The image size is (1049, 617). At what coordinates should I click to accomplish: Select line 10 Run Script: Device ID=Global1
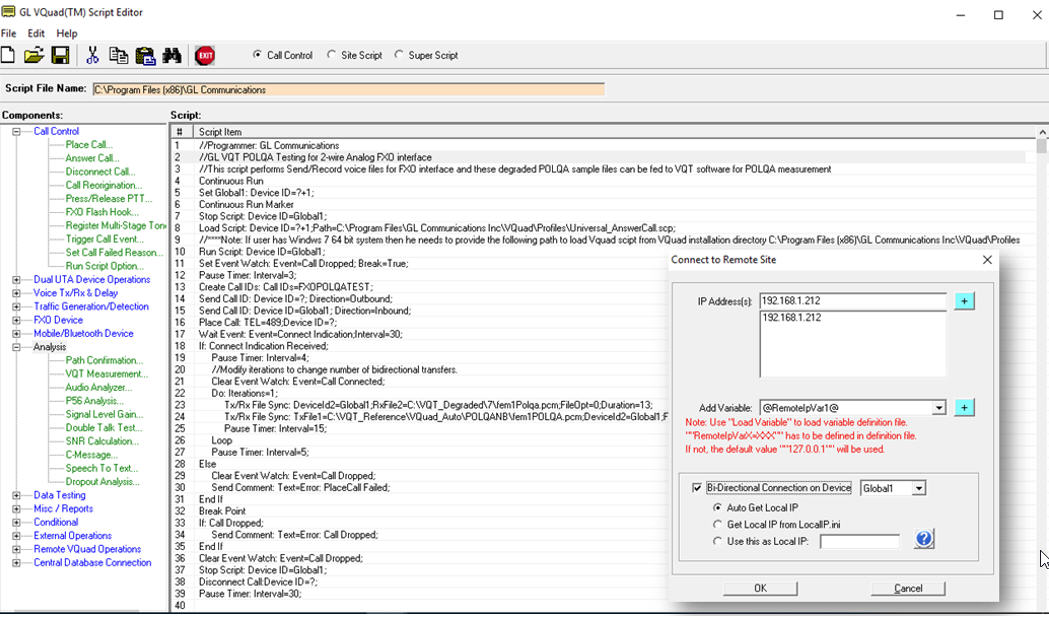[262, 252]
